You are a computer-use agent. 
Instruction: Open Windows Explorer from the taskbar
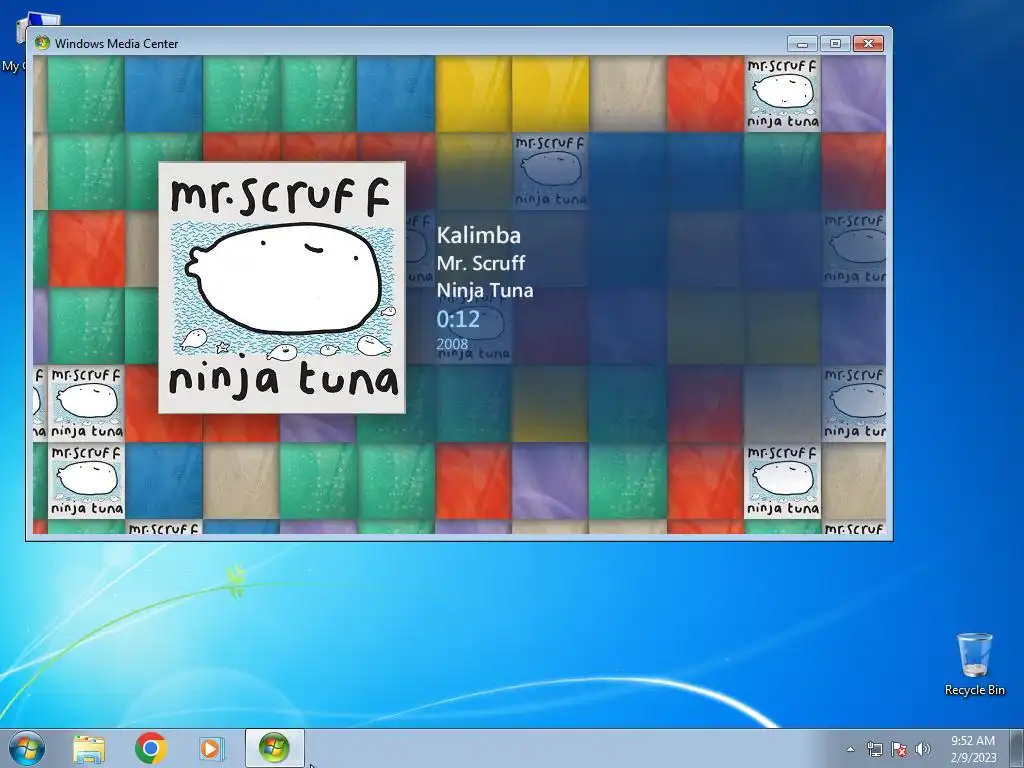89,748
